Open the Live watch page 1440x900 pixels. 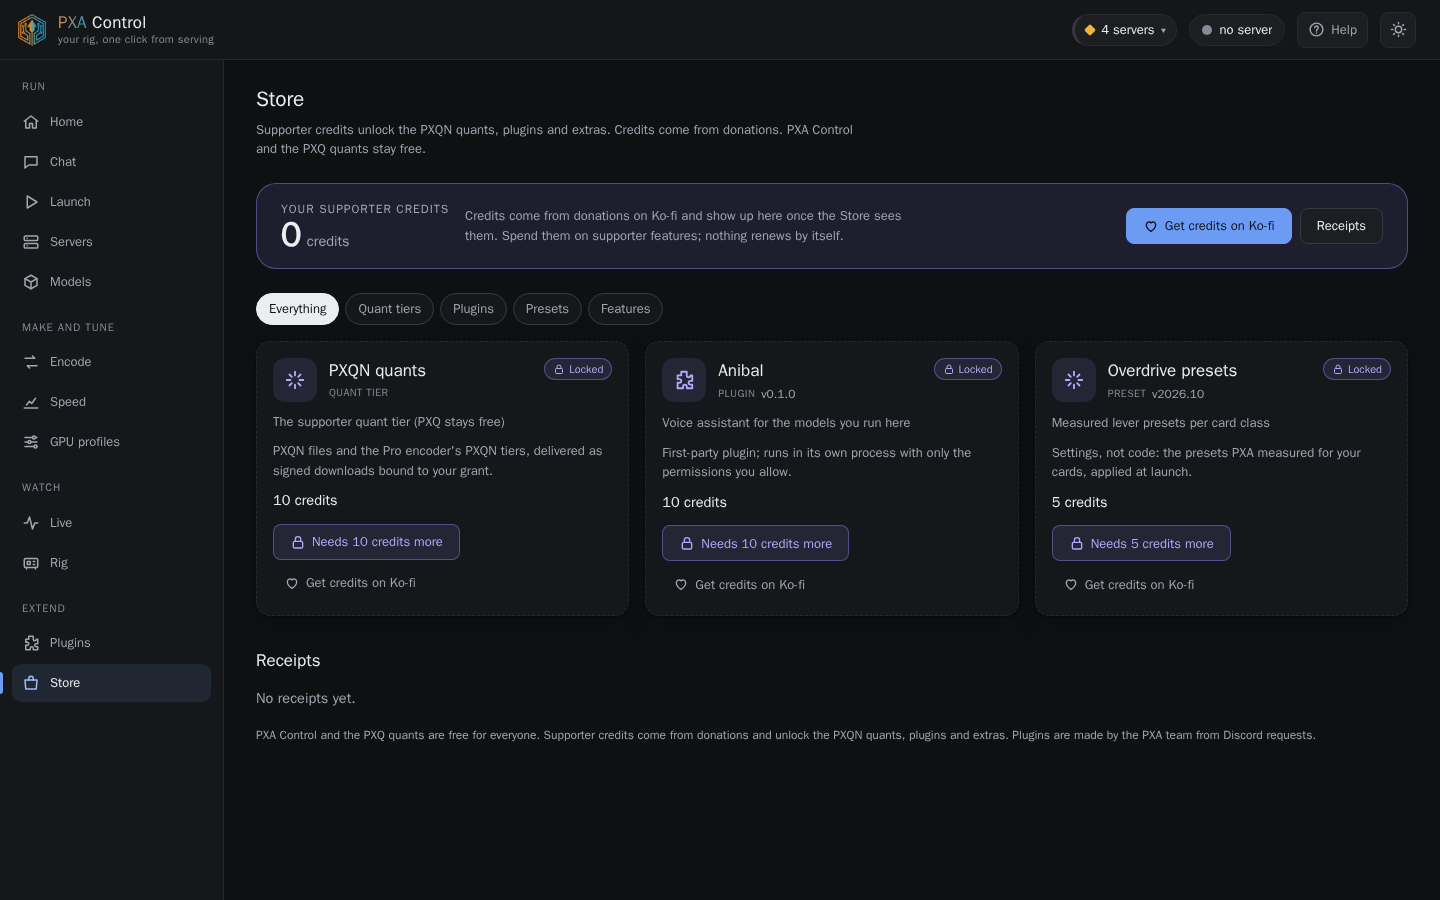click(111, 523)
